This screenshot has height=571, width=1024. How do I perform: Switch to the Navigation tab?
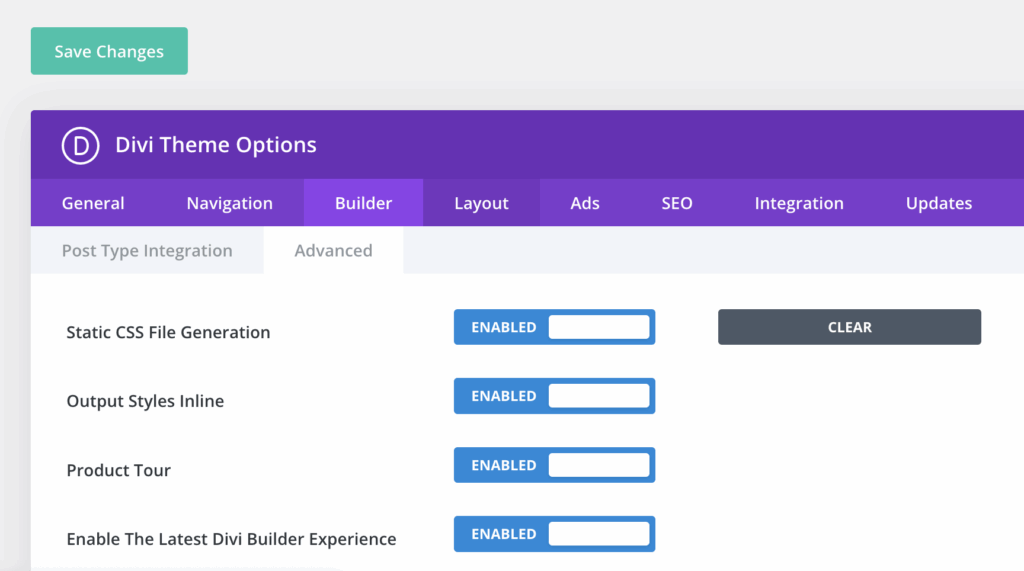point(230,203)
